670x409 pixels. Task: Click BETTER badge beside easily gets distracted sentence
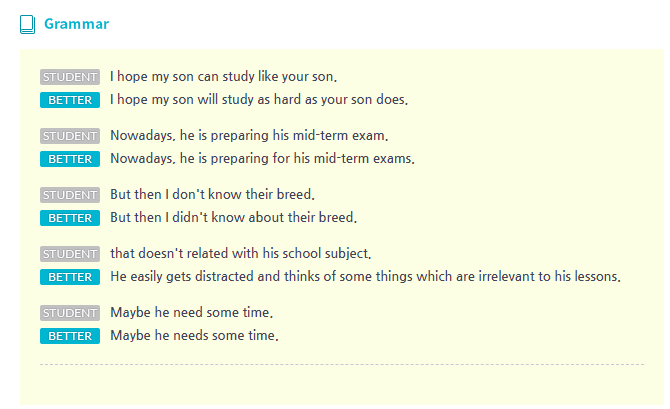point(70,277)
